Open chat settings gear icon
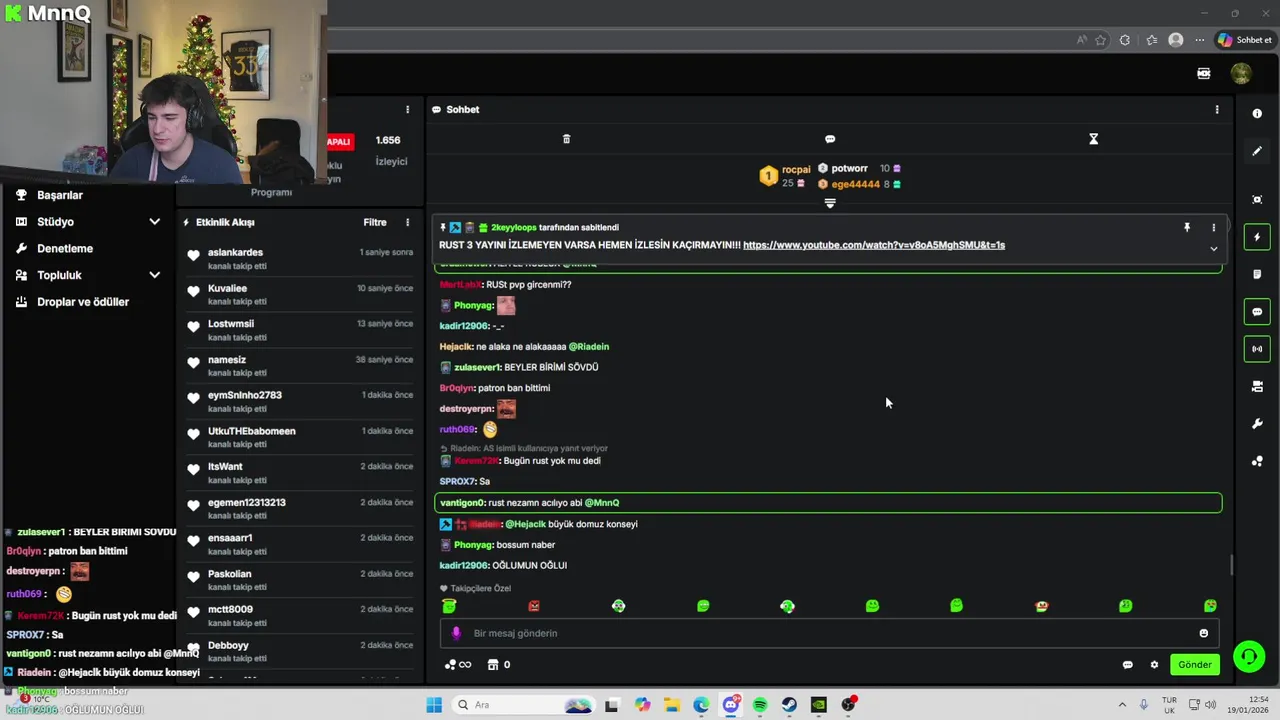 coord(1154,665)
